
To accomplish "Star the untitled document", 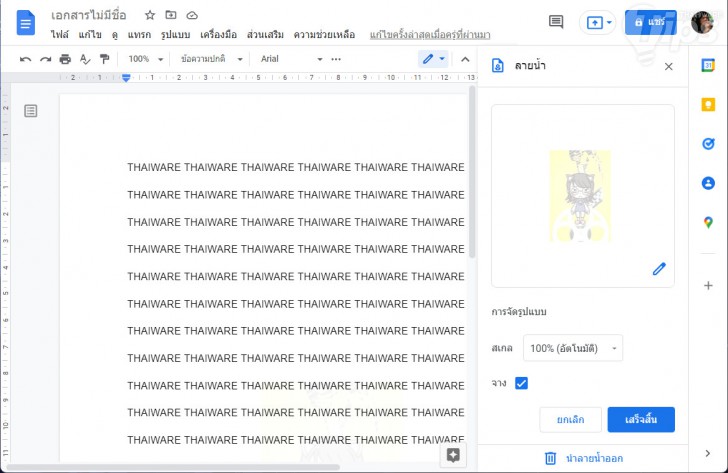I will (x=150, y=15).
